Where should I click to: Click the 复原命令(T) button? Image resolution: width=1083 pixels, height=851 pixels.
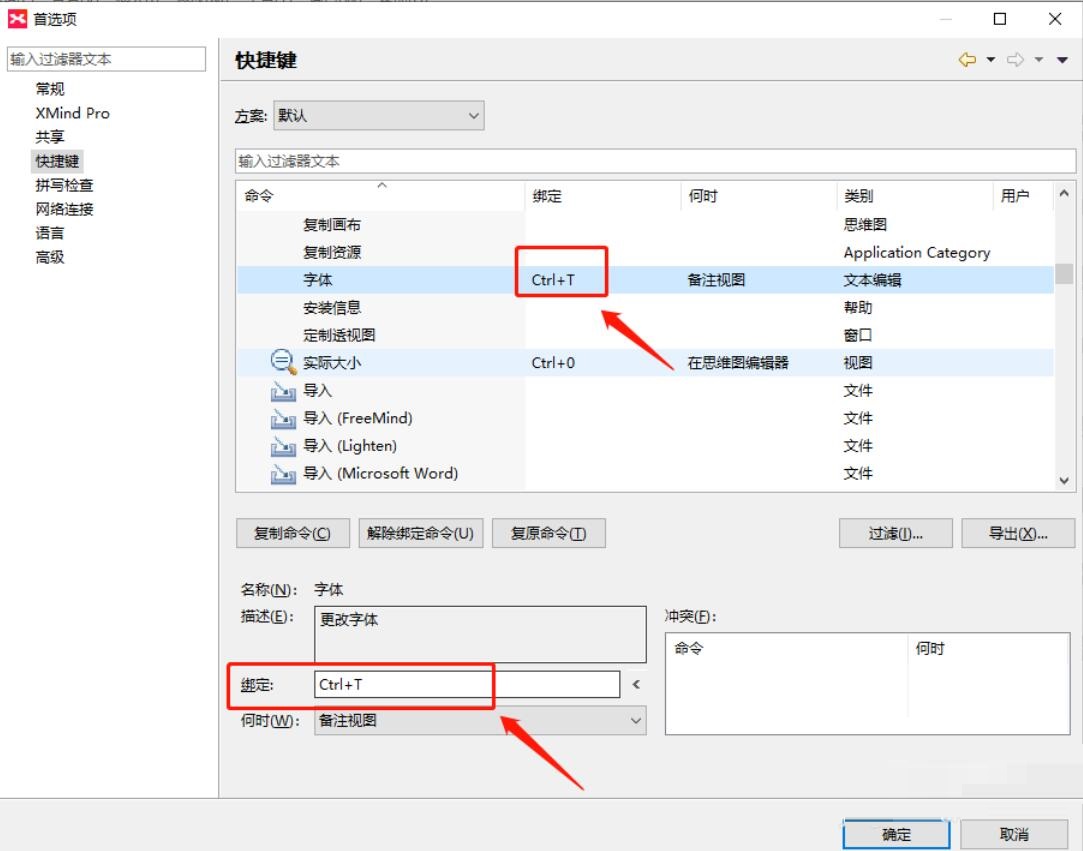pyautogui.click(x=548, y=533)
